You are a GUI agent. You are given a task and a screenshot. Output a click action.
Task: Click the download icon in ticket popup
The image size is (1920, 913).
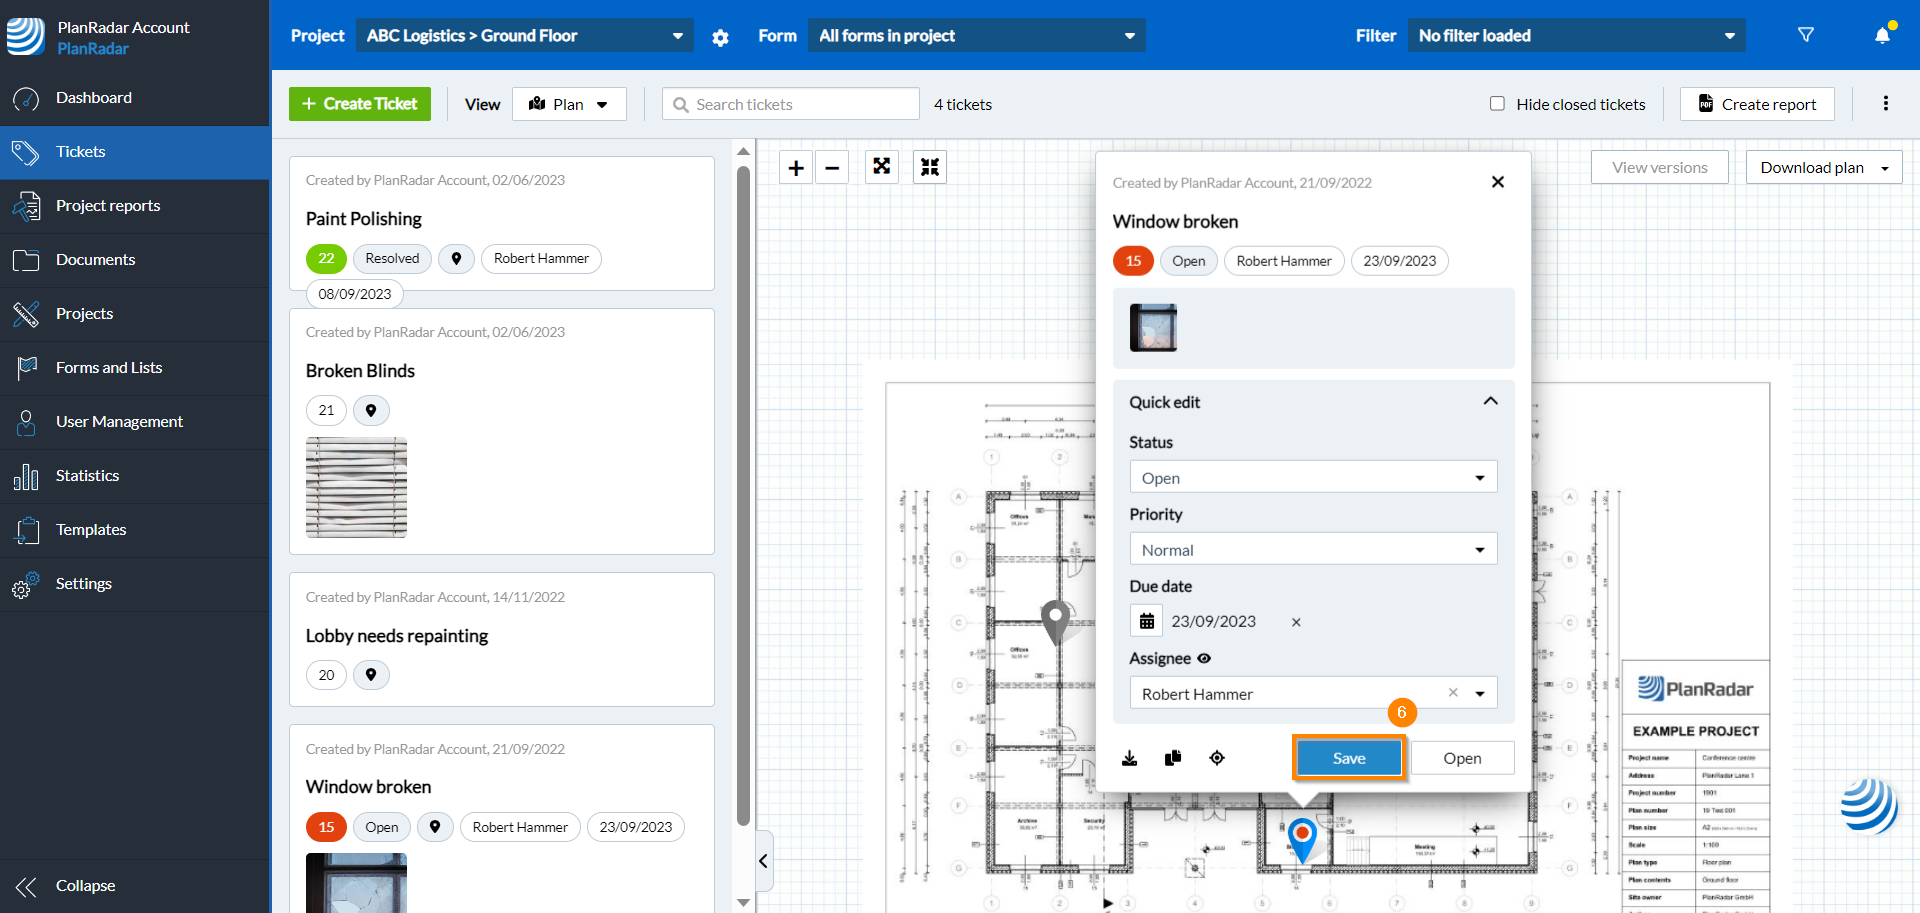coord(1130,758)
